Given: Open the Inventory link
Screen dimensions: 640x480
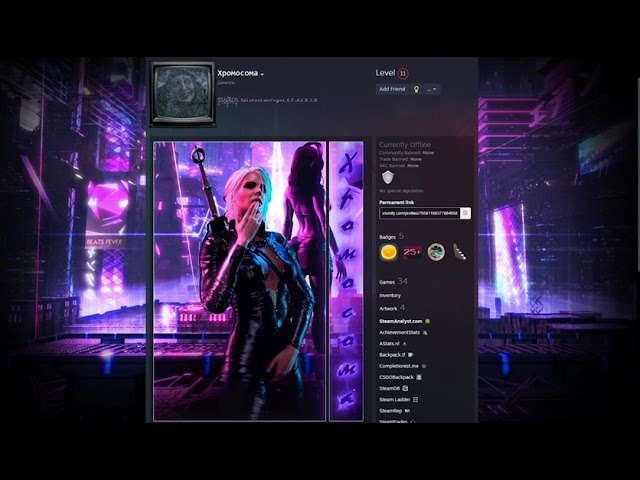Looking at the screenshot, I should point(390,296).
